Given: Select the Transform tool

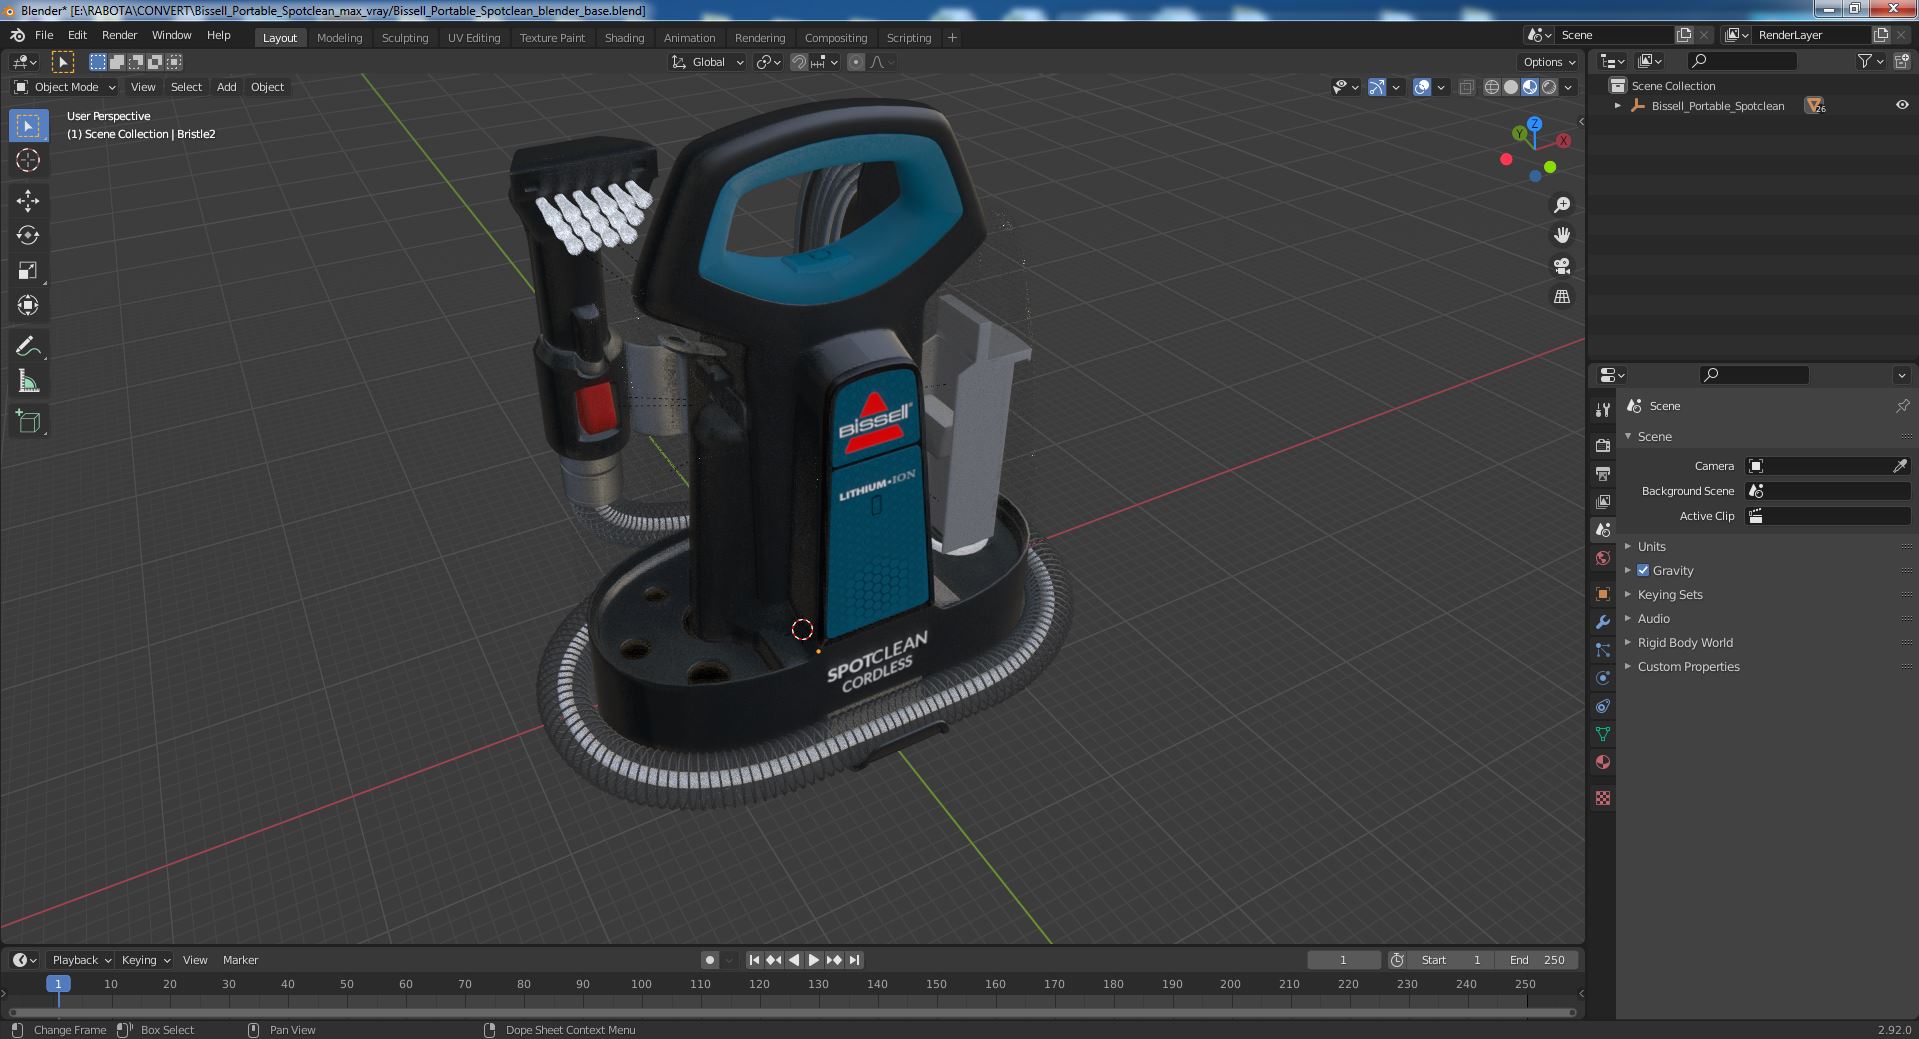Looking at the screenshot, I should (28, 305).
